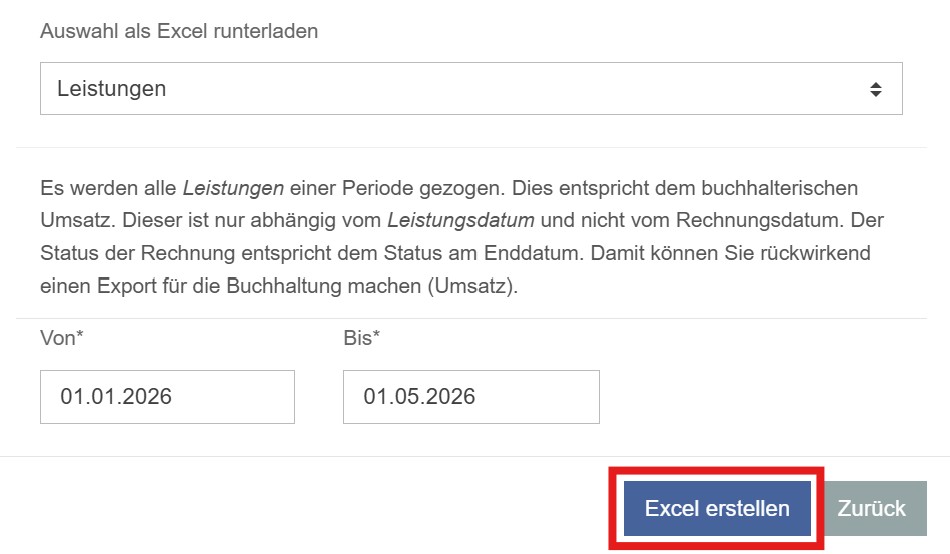Click the Von* field label
The height and width of the screenshot is (554, 950).
(61, 338)
